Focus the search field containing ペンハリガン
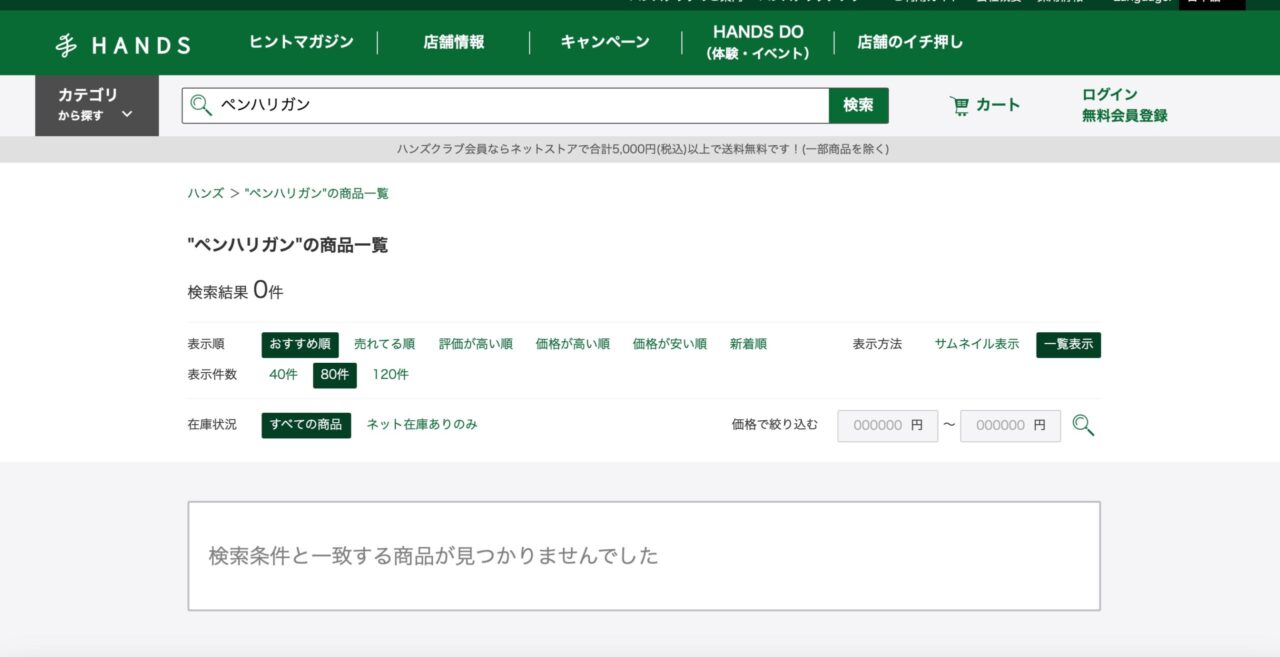Image resolution: width=1280 pixels, height=657 pixels. pyautogui.click(x=505, y=105)
